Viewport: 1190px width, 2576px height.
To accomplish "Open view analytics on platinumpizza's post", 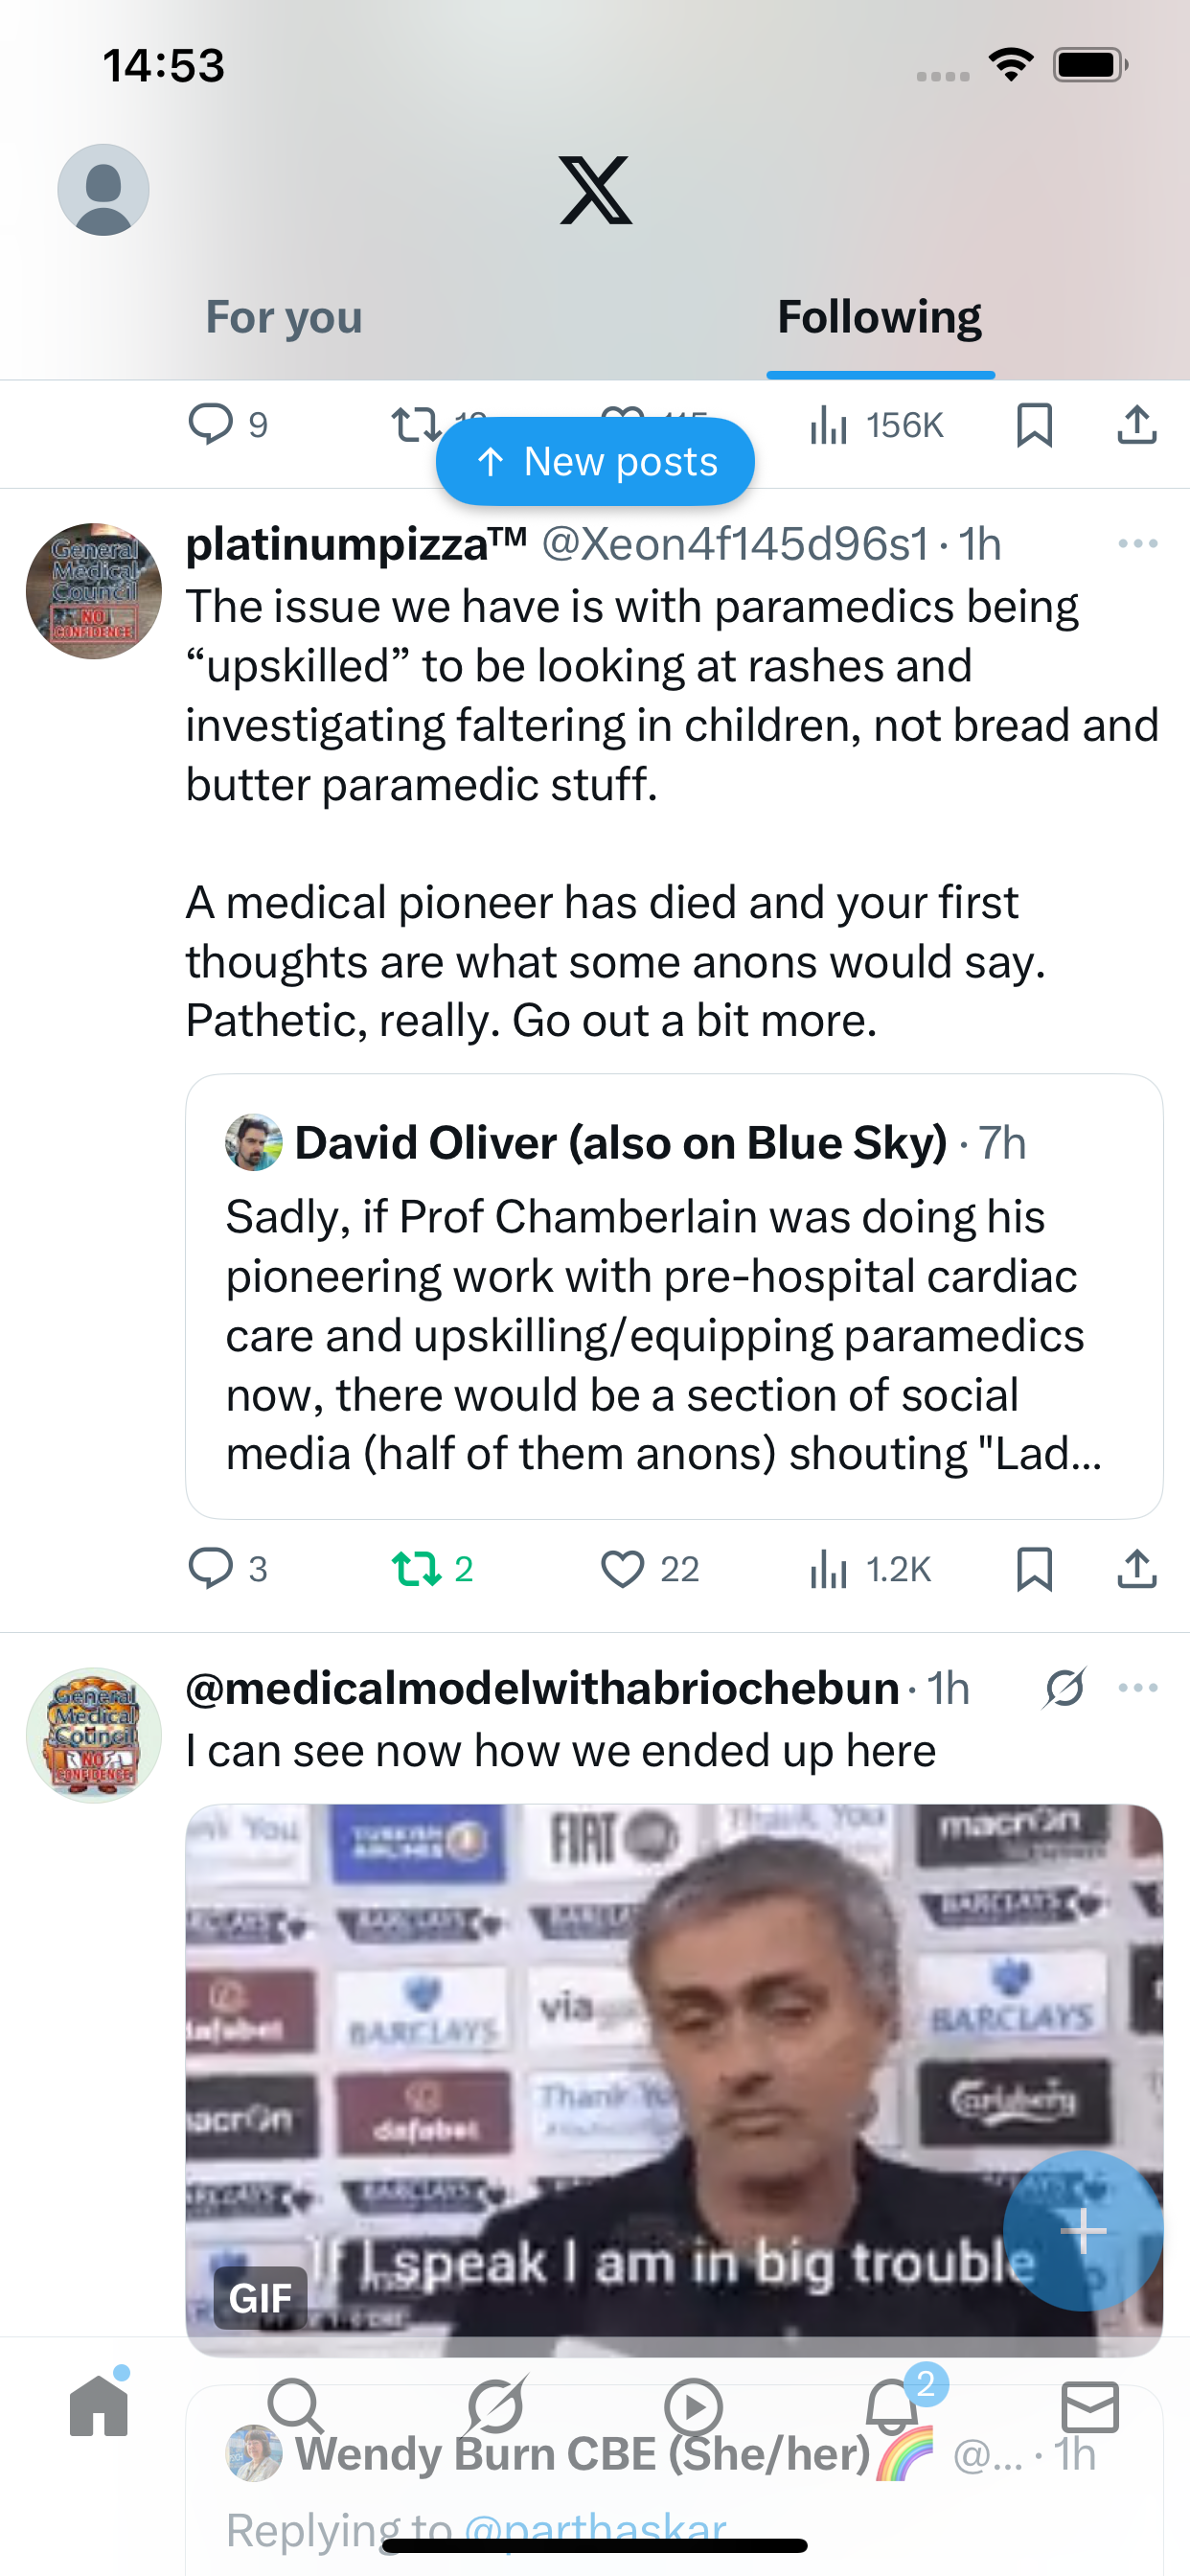I will coord(870,1568).
